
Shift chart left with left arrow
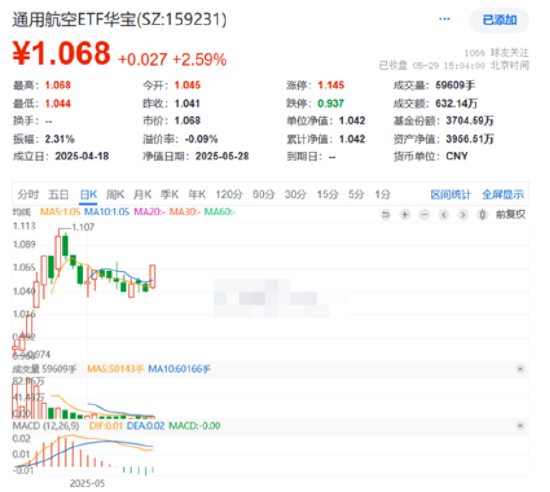(444, 215)
